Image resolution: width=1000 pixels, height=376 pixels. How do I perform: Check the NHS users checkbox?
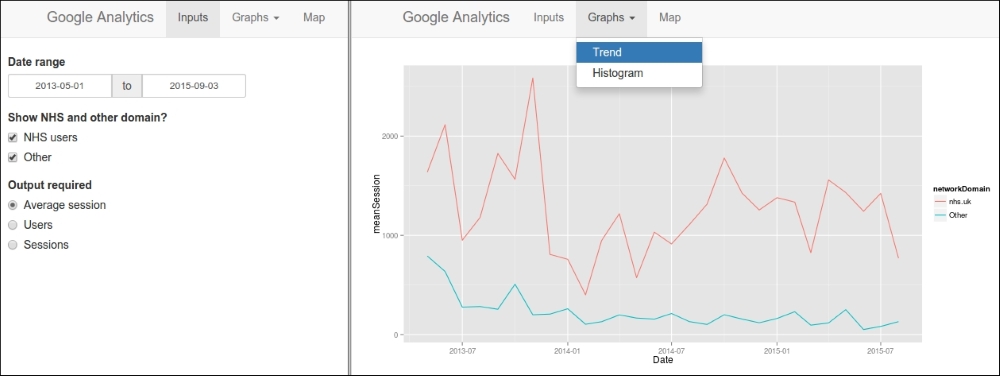13,138
